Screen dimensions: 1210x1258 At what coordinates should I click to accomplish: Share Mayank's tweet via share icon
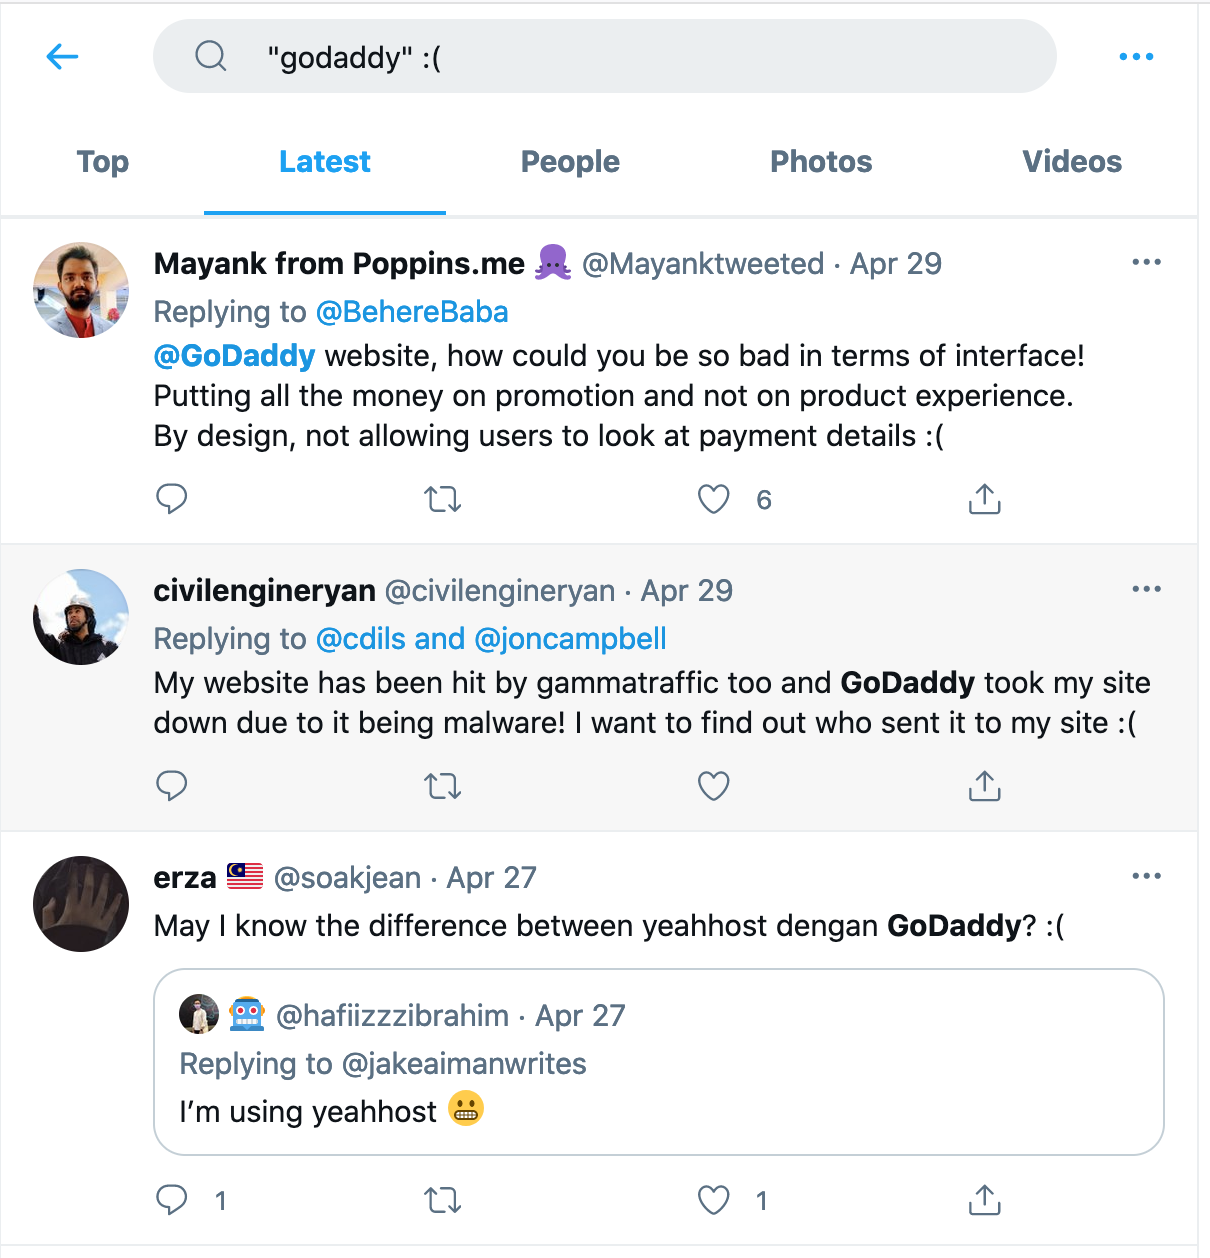[984, 499]
